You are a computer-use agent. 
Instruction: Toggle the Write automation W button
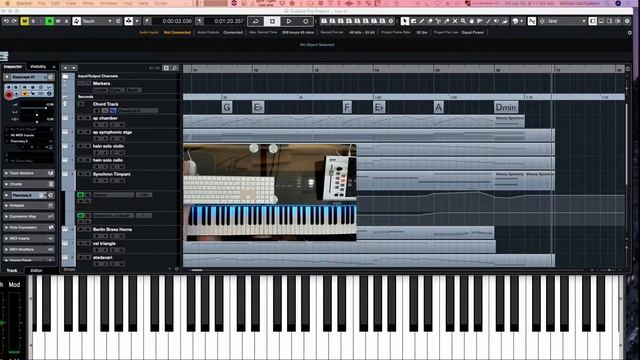point(58,21)
